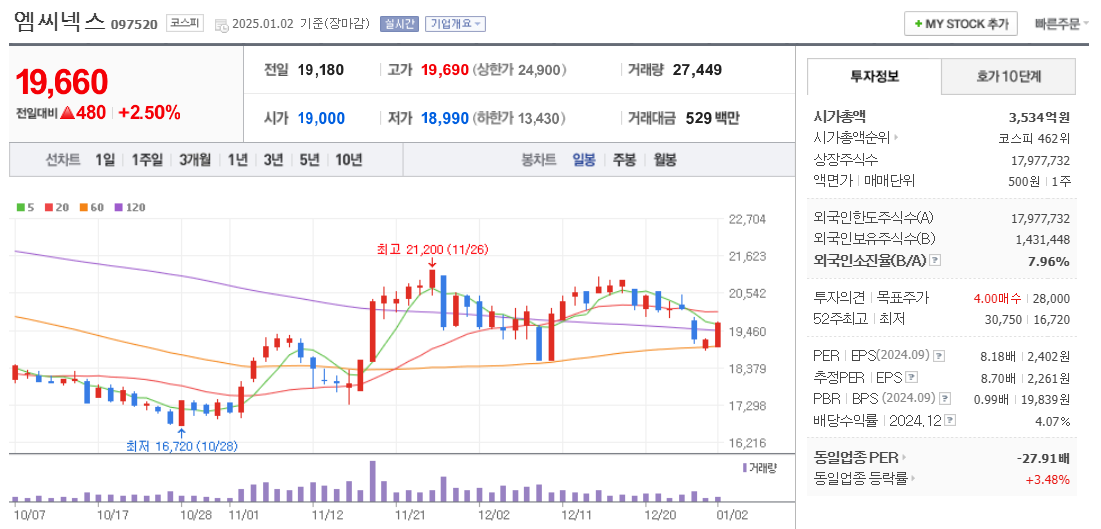Click the 거래량 volume legend marker
The image size is (1101, 529).
pyautogui.click(x=760, y=467)
